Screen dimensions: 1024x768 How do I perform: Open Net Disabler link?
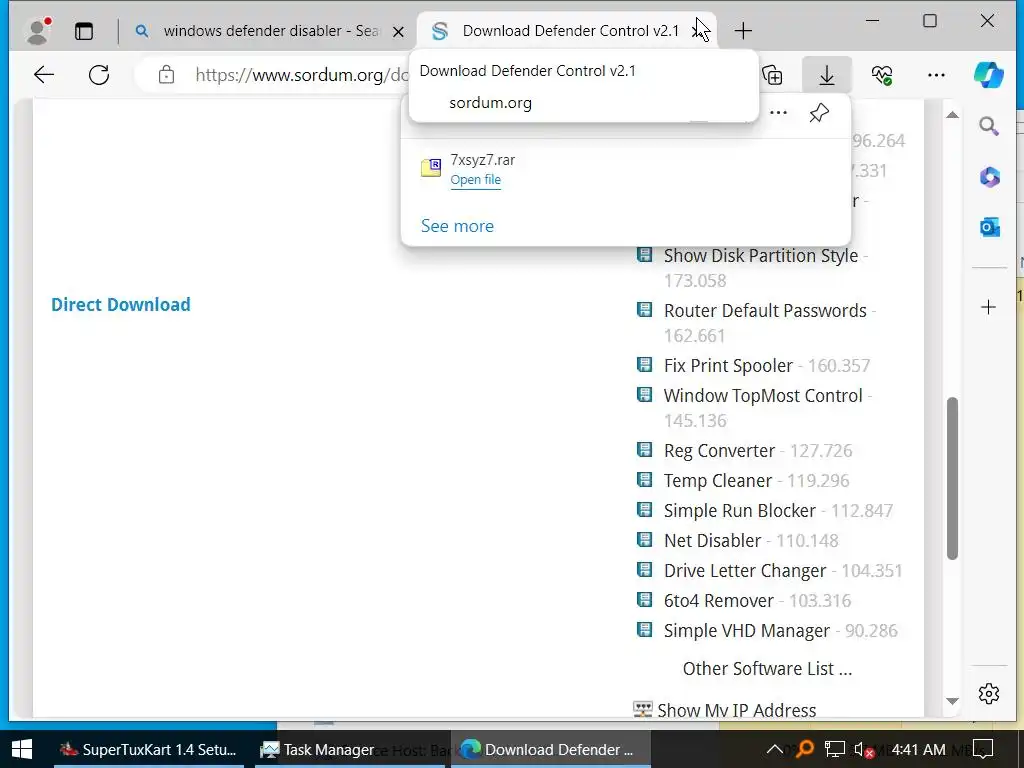pyautogui.click(x=712, y=541)
